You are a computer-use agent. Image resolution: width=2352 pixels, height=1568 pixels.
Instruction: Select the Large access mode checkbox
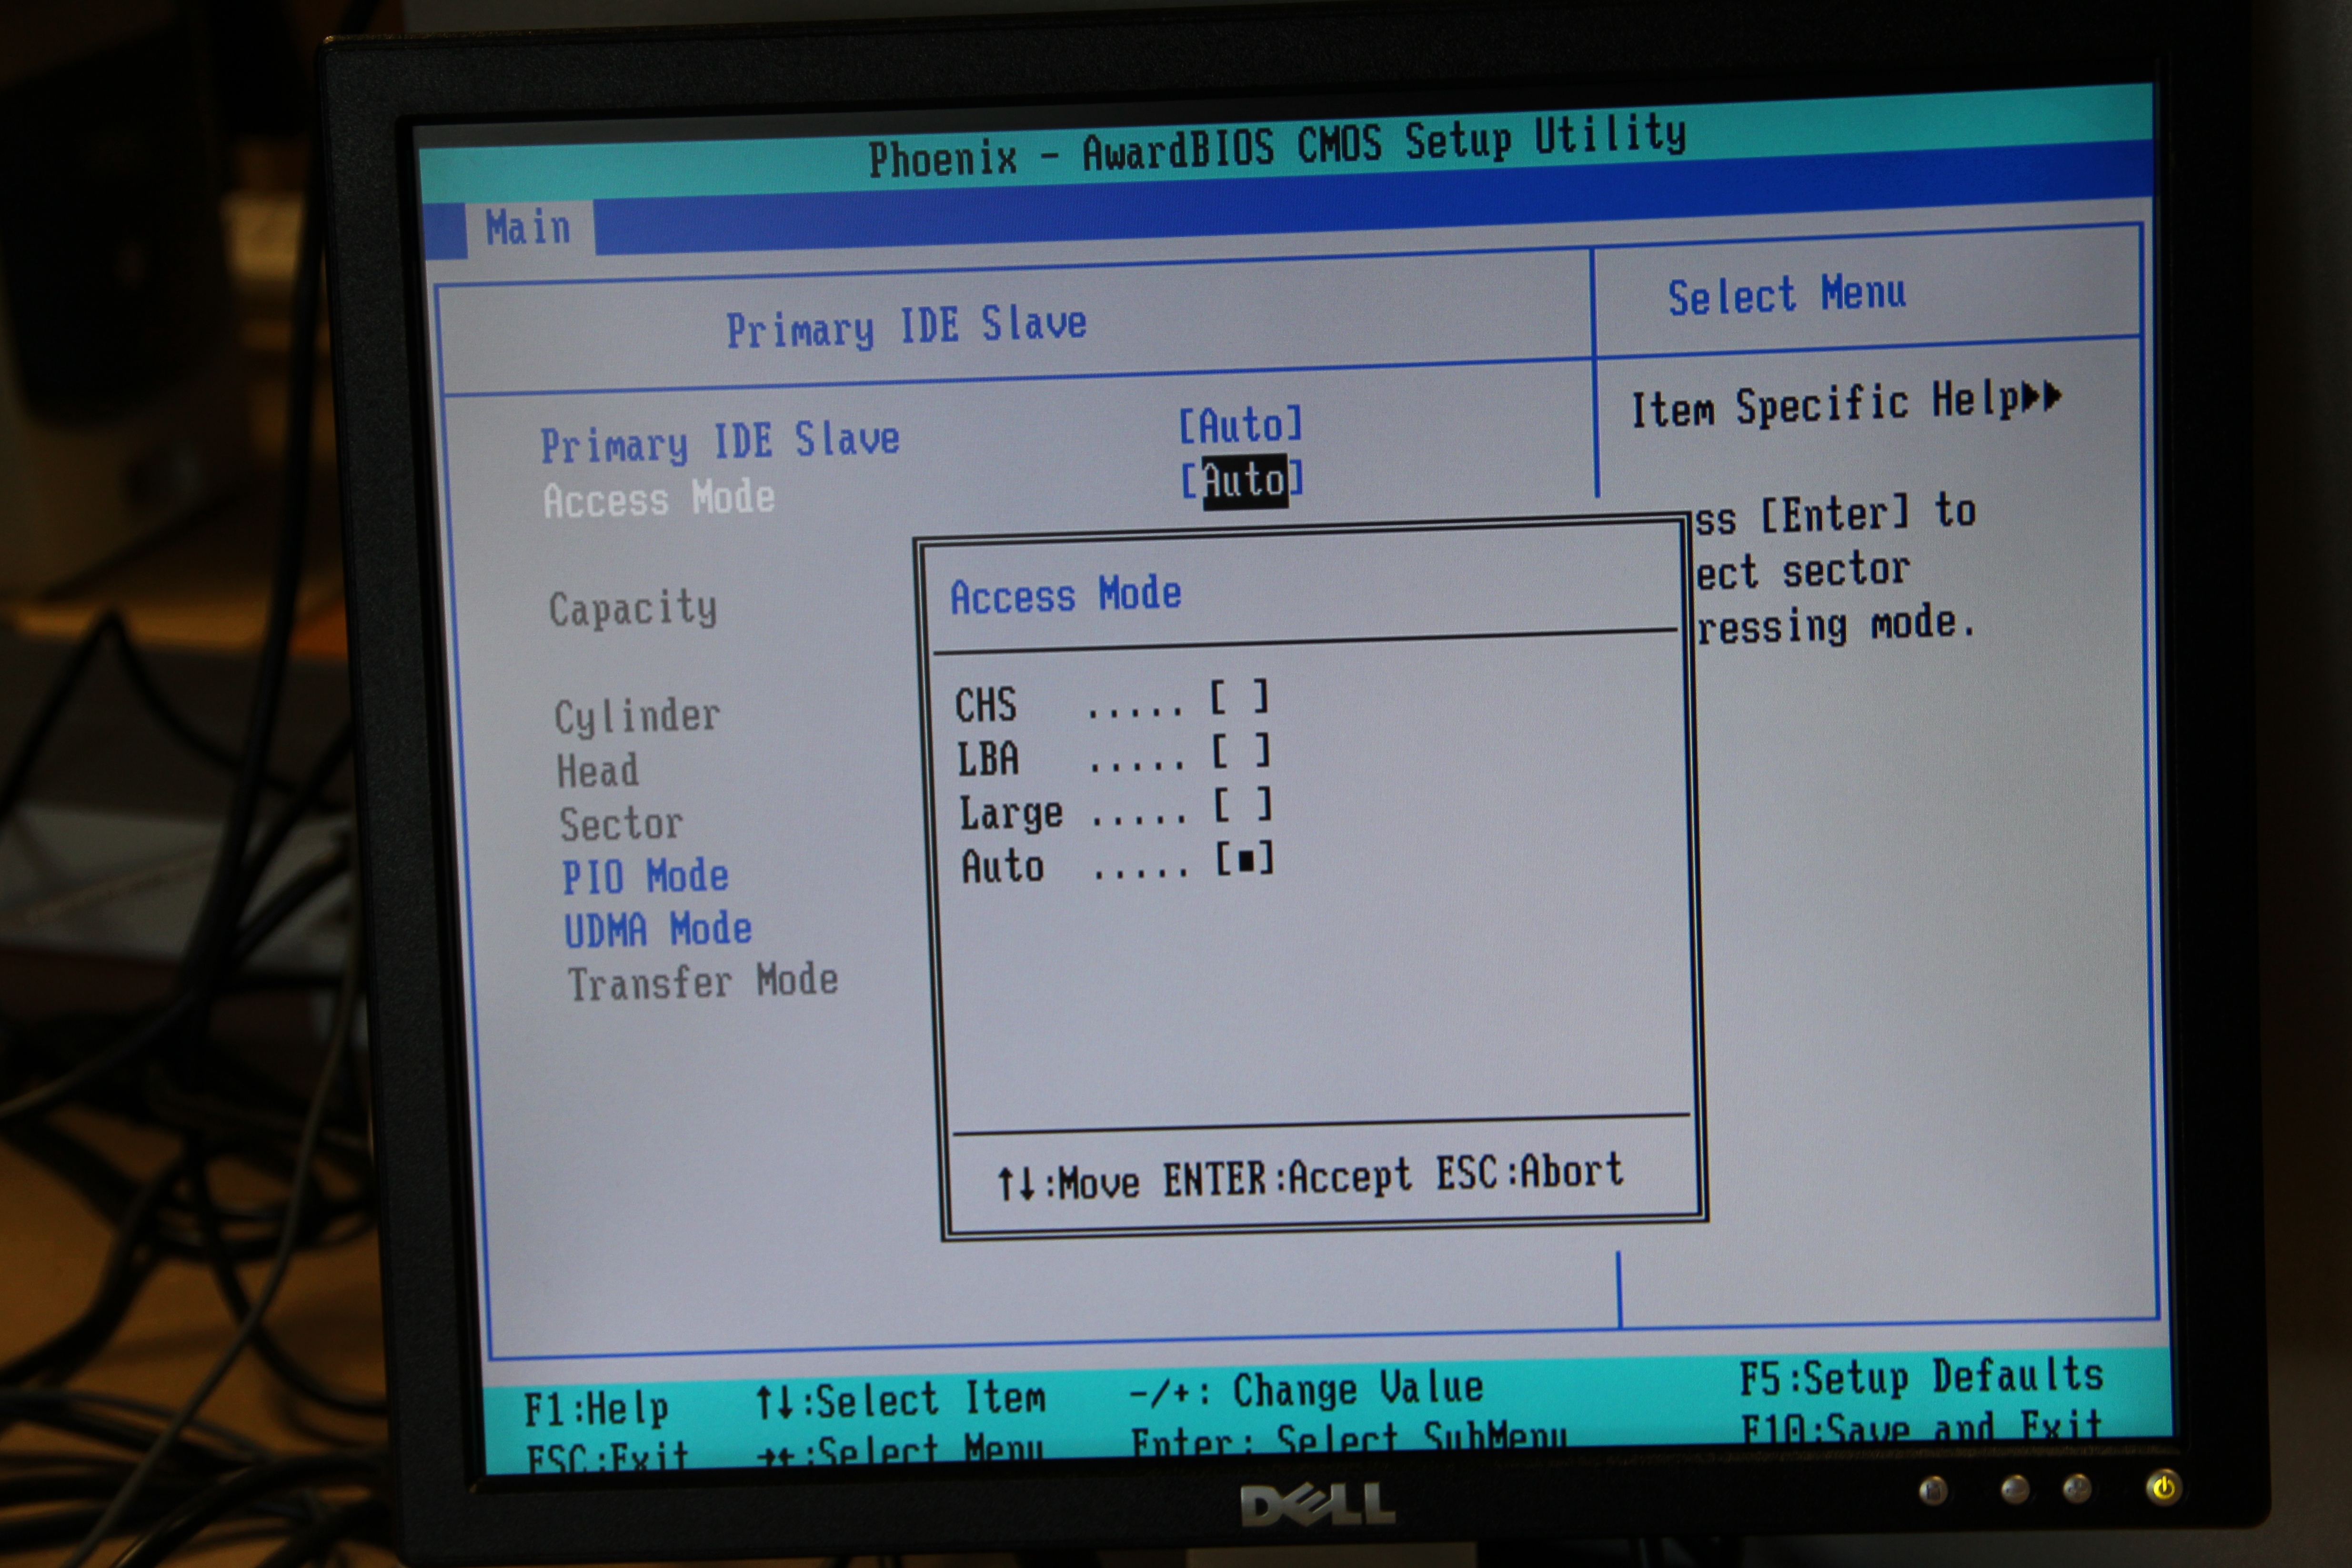(1244, 805)
